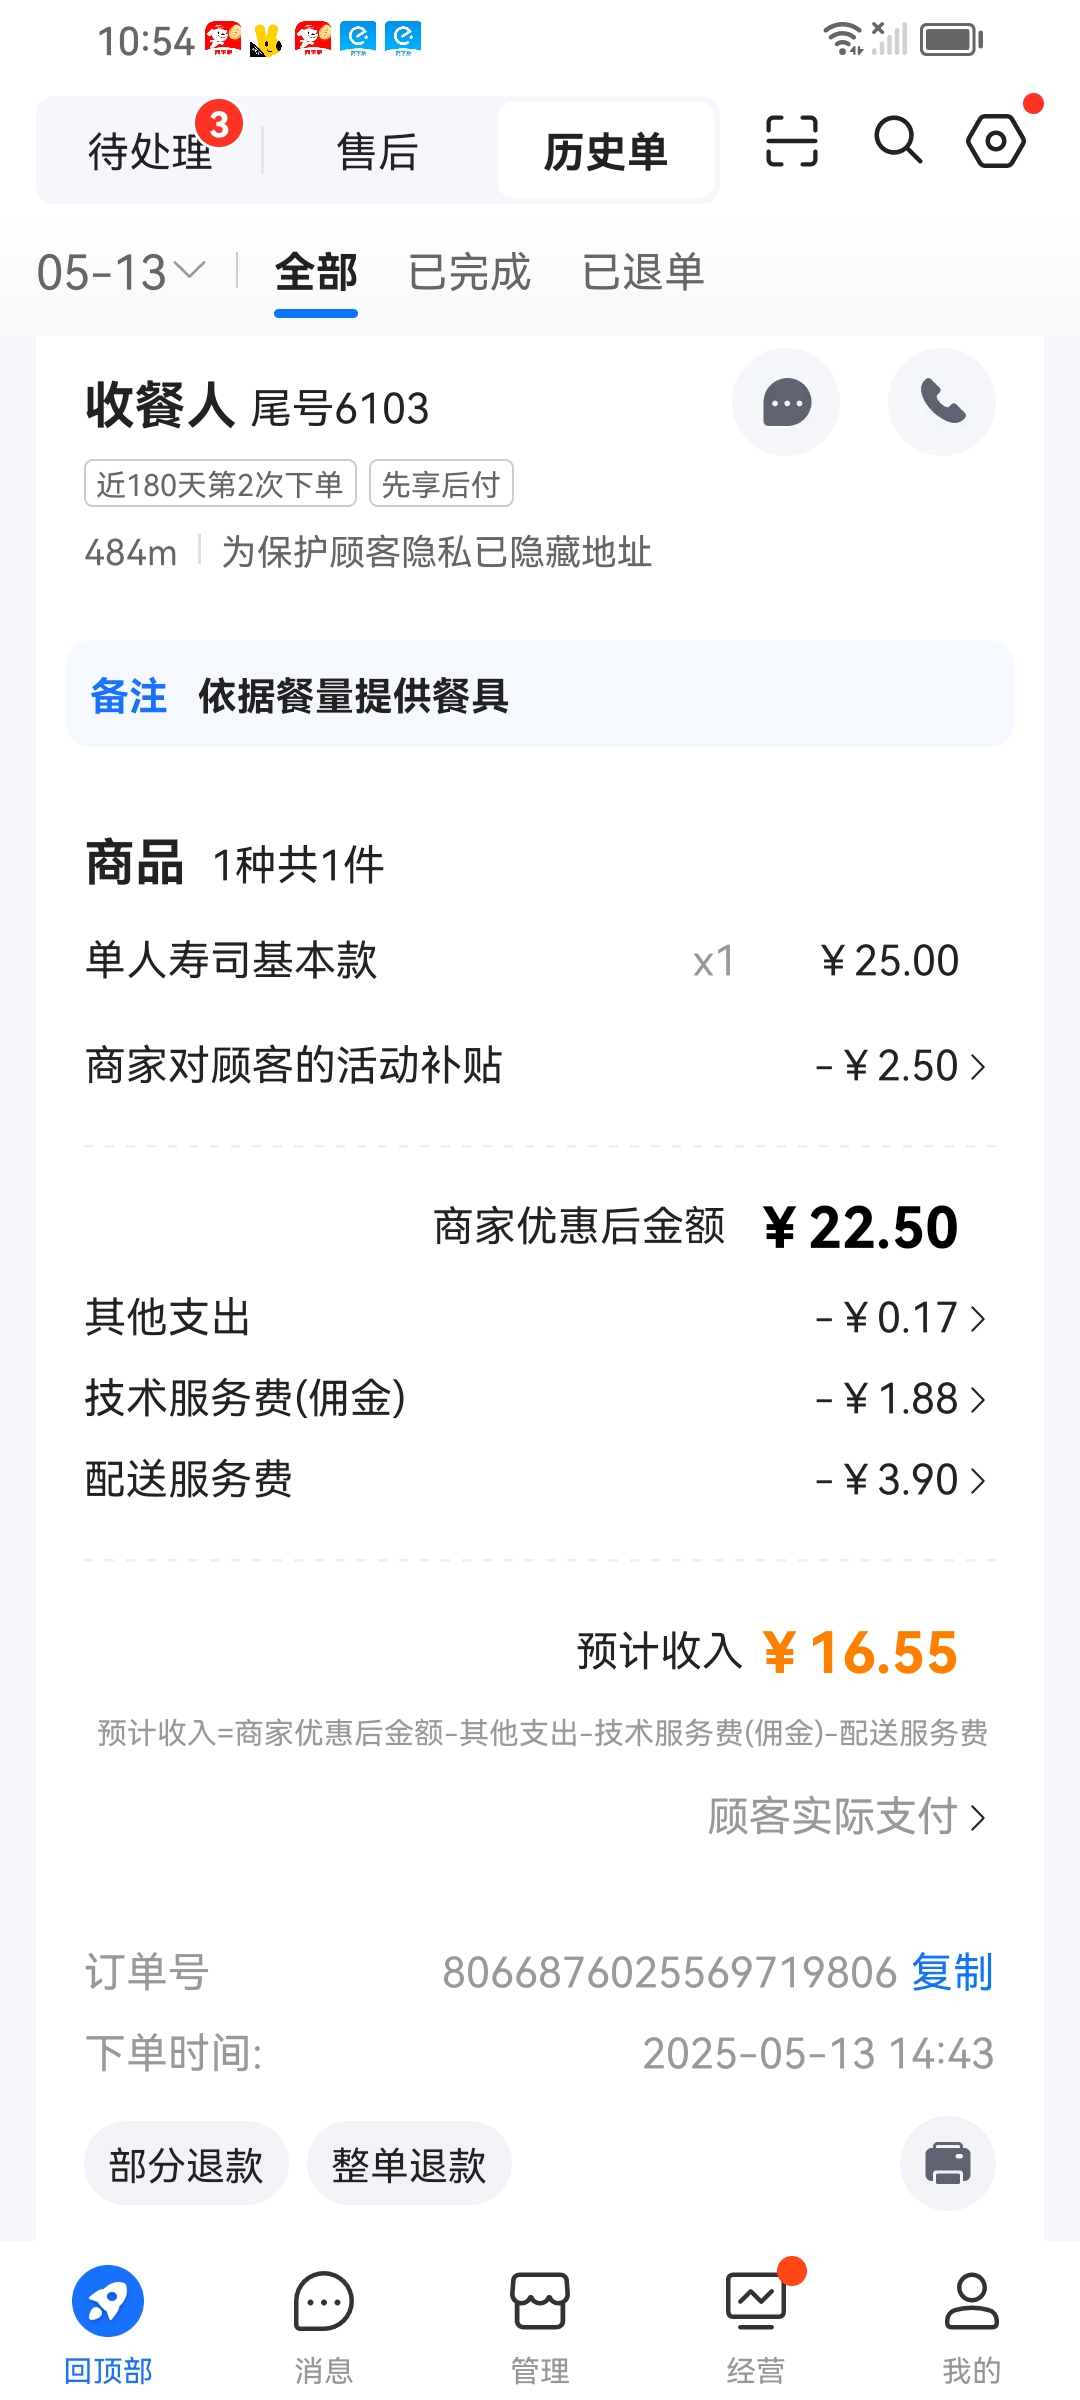Tap the scan QR code icon
The image size is (1080, 2400).
coord(791,140)
